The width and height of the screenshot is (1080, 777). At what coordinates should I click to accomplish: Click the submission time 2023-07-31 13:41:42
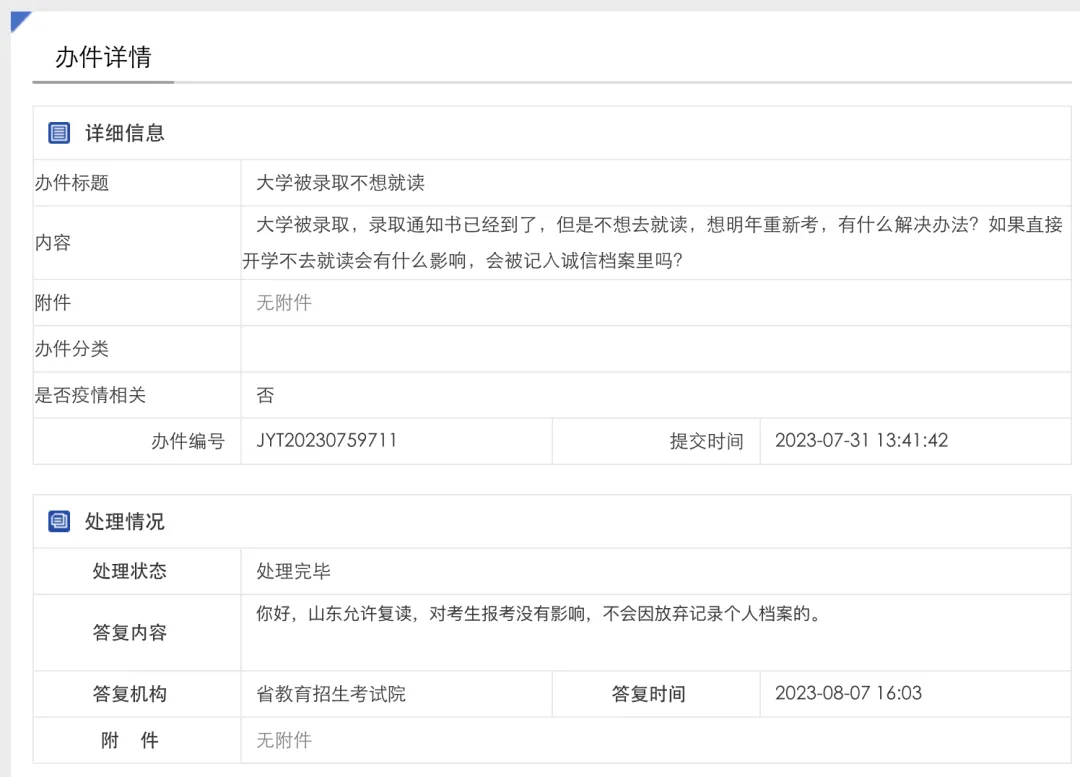coord(861,440)
